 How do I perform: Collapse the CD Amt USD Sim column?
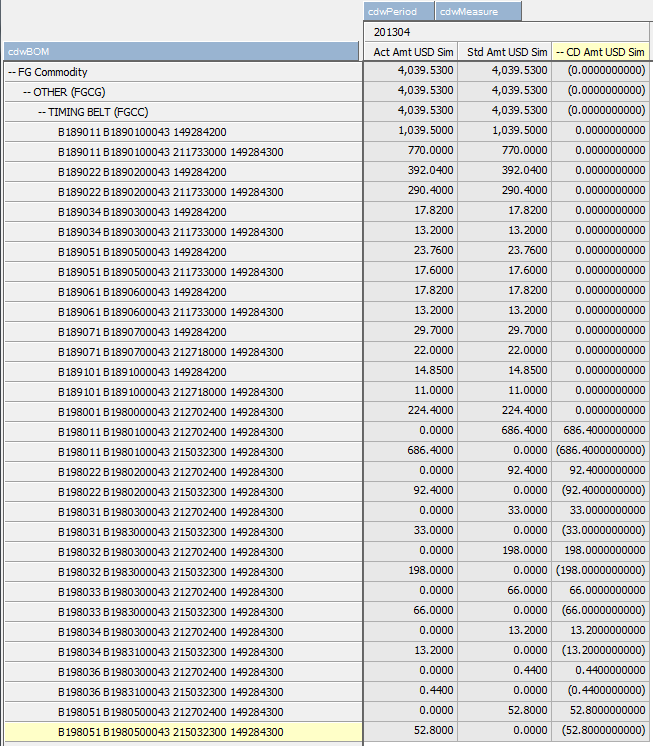[x=560, y=52]
